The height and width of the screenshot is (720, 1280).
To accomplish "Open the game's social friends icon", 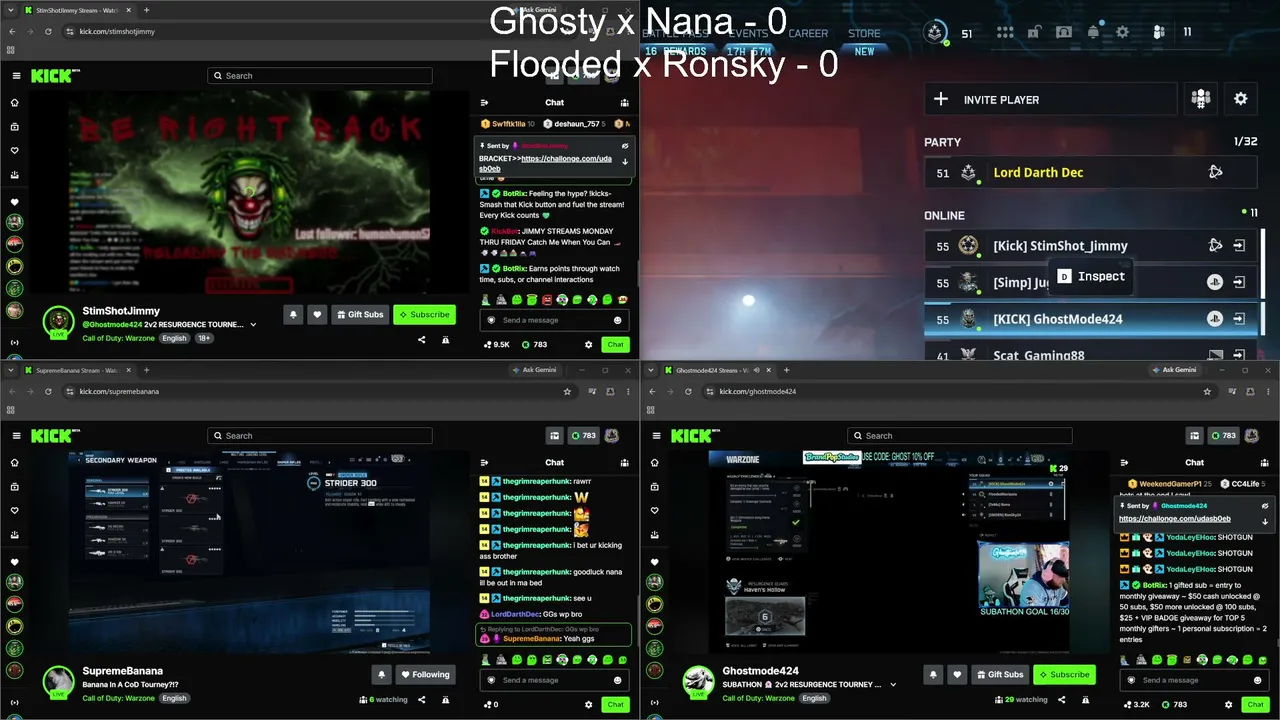I will [1159, 32].
